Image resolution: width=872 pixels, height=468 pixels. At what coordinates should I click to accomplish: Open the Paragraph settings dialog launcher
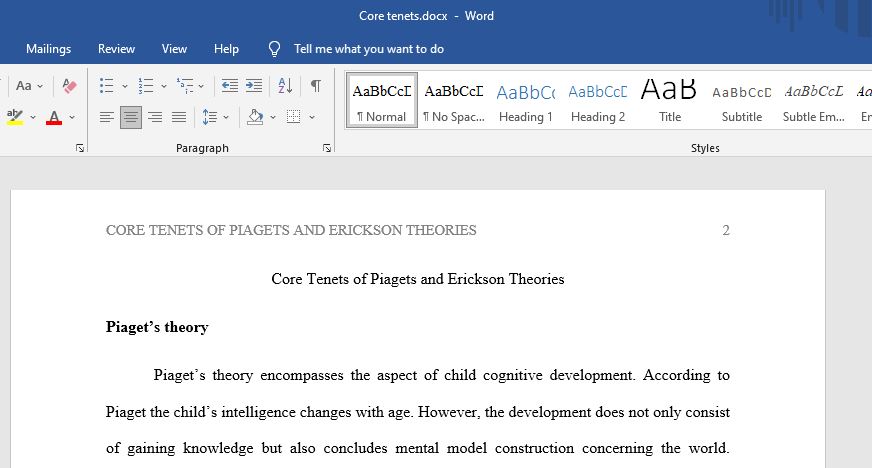click(x=326, y=148)
